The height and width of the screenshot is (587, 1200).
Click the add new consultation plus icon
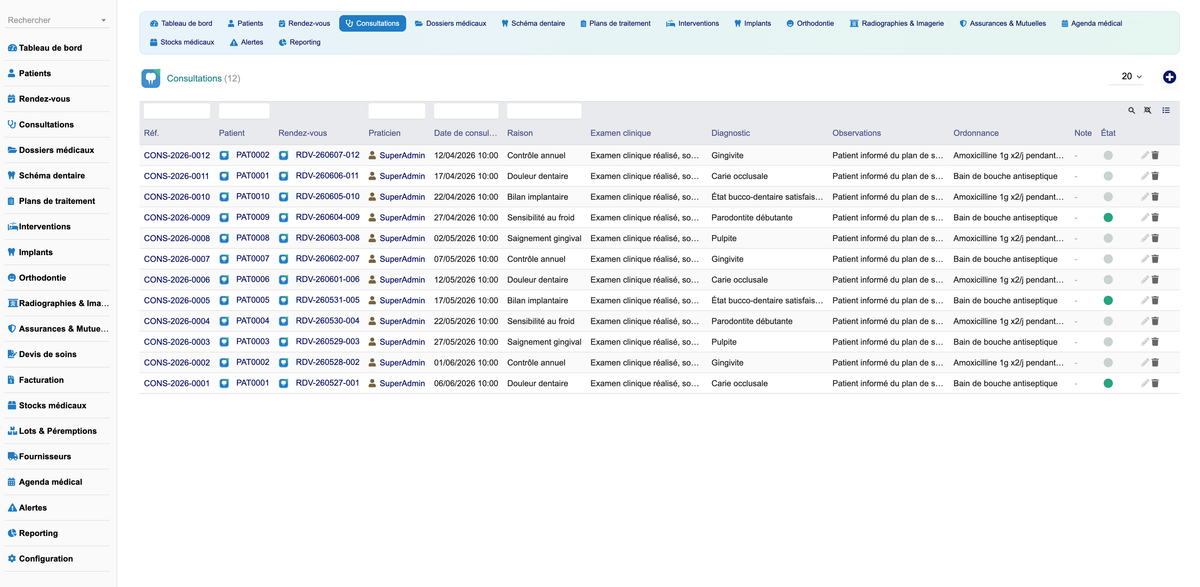[1169, 77]
